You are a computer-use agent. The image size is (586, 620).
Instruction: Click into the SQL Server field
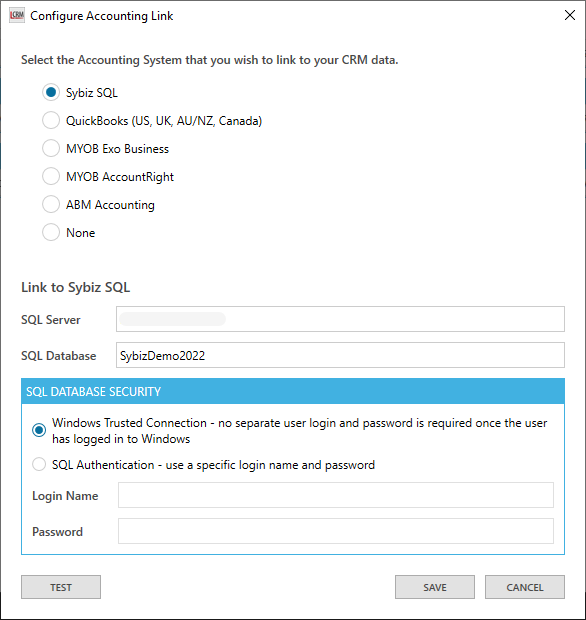[x=340, y=319]
